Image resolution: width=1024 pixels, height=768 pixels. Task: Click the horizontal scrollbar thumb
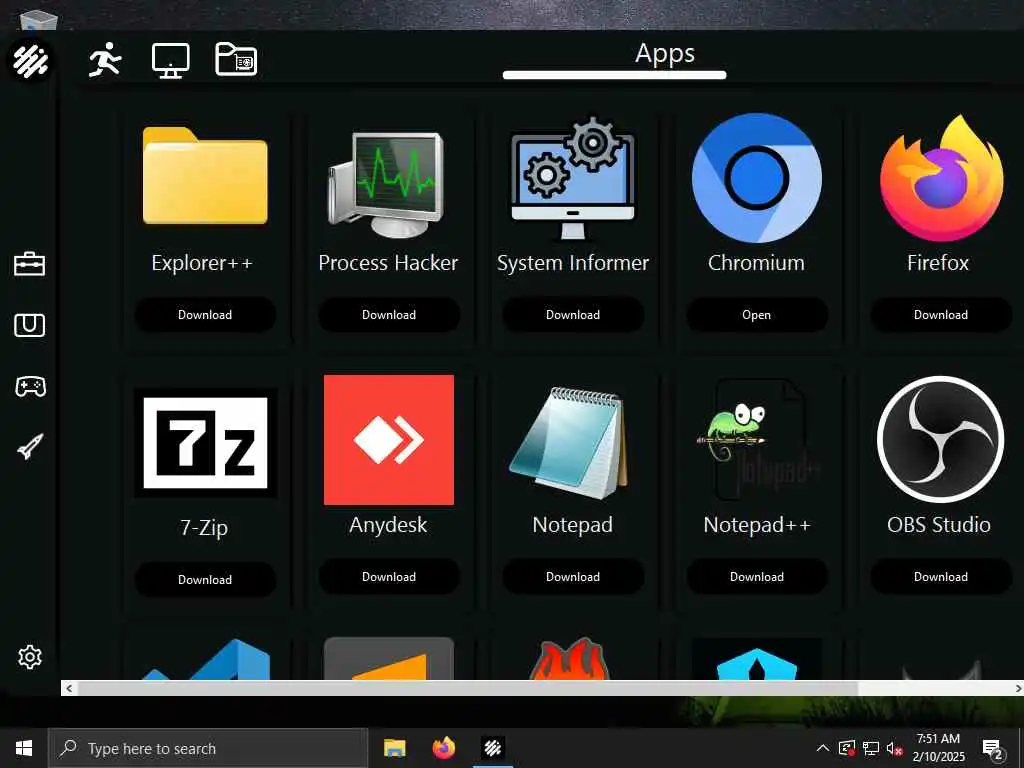coord(468,688)
